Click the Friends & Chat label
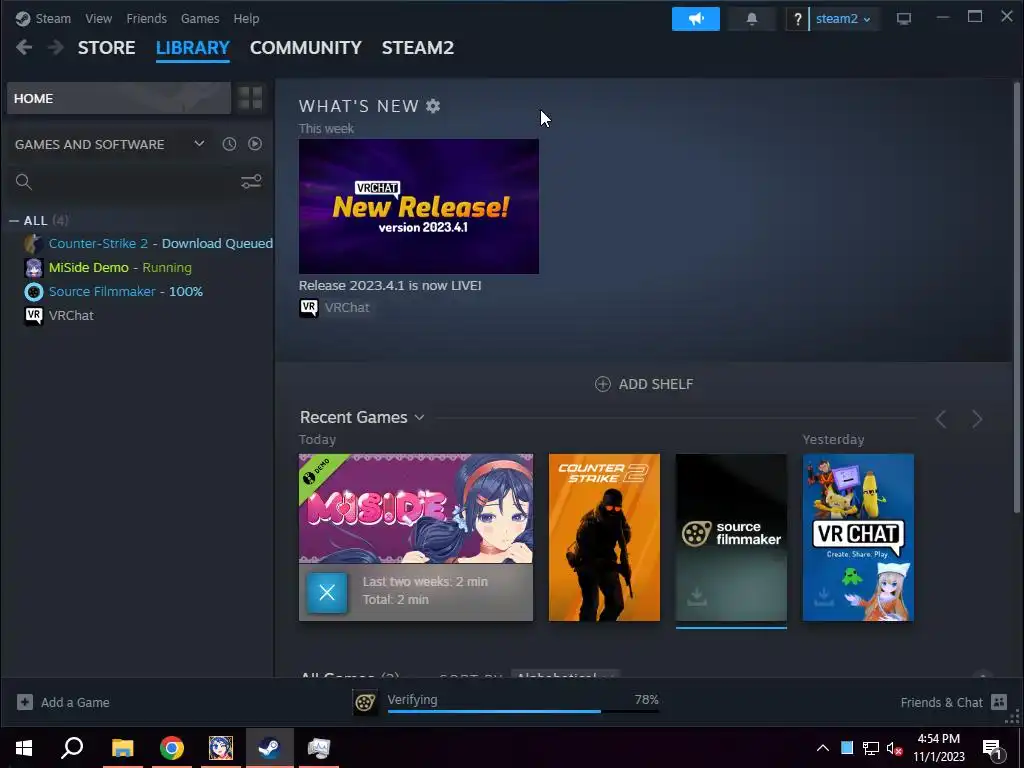 (941, 703)
